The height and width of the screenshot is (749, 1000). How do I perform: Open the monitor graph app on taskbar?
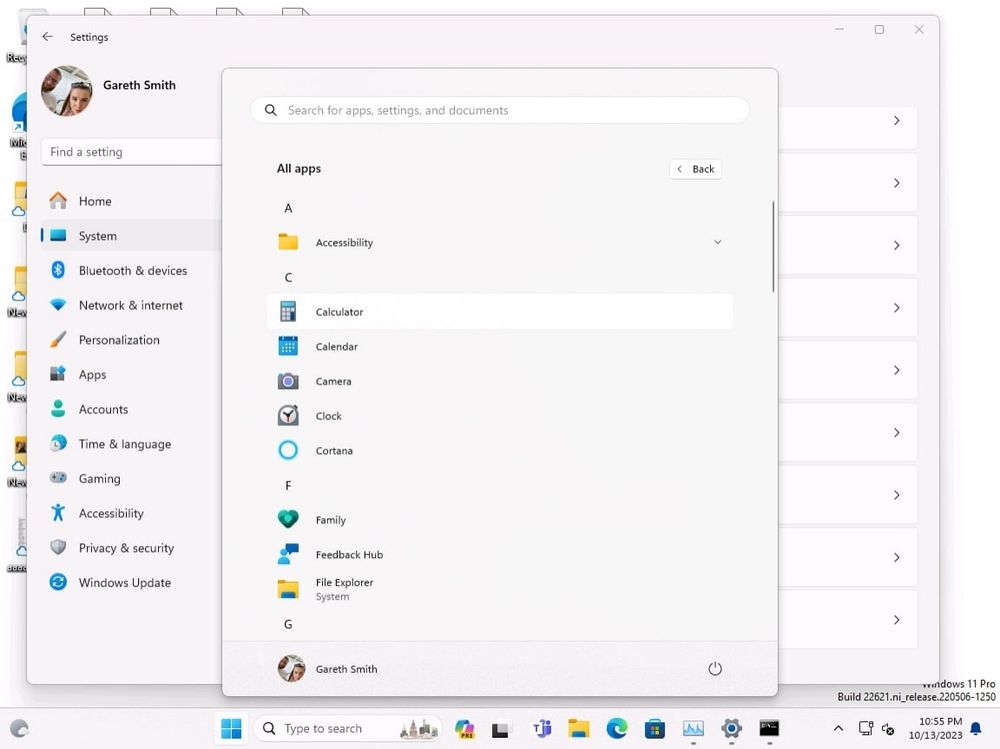click(693, 728)
